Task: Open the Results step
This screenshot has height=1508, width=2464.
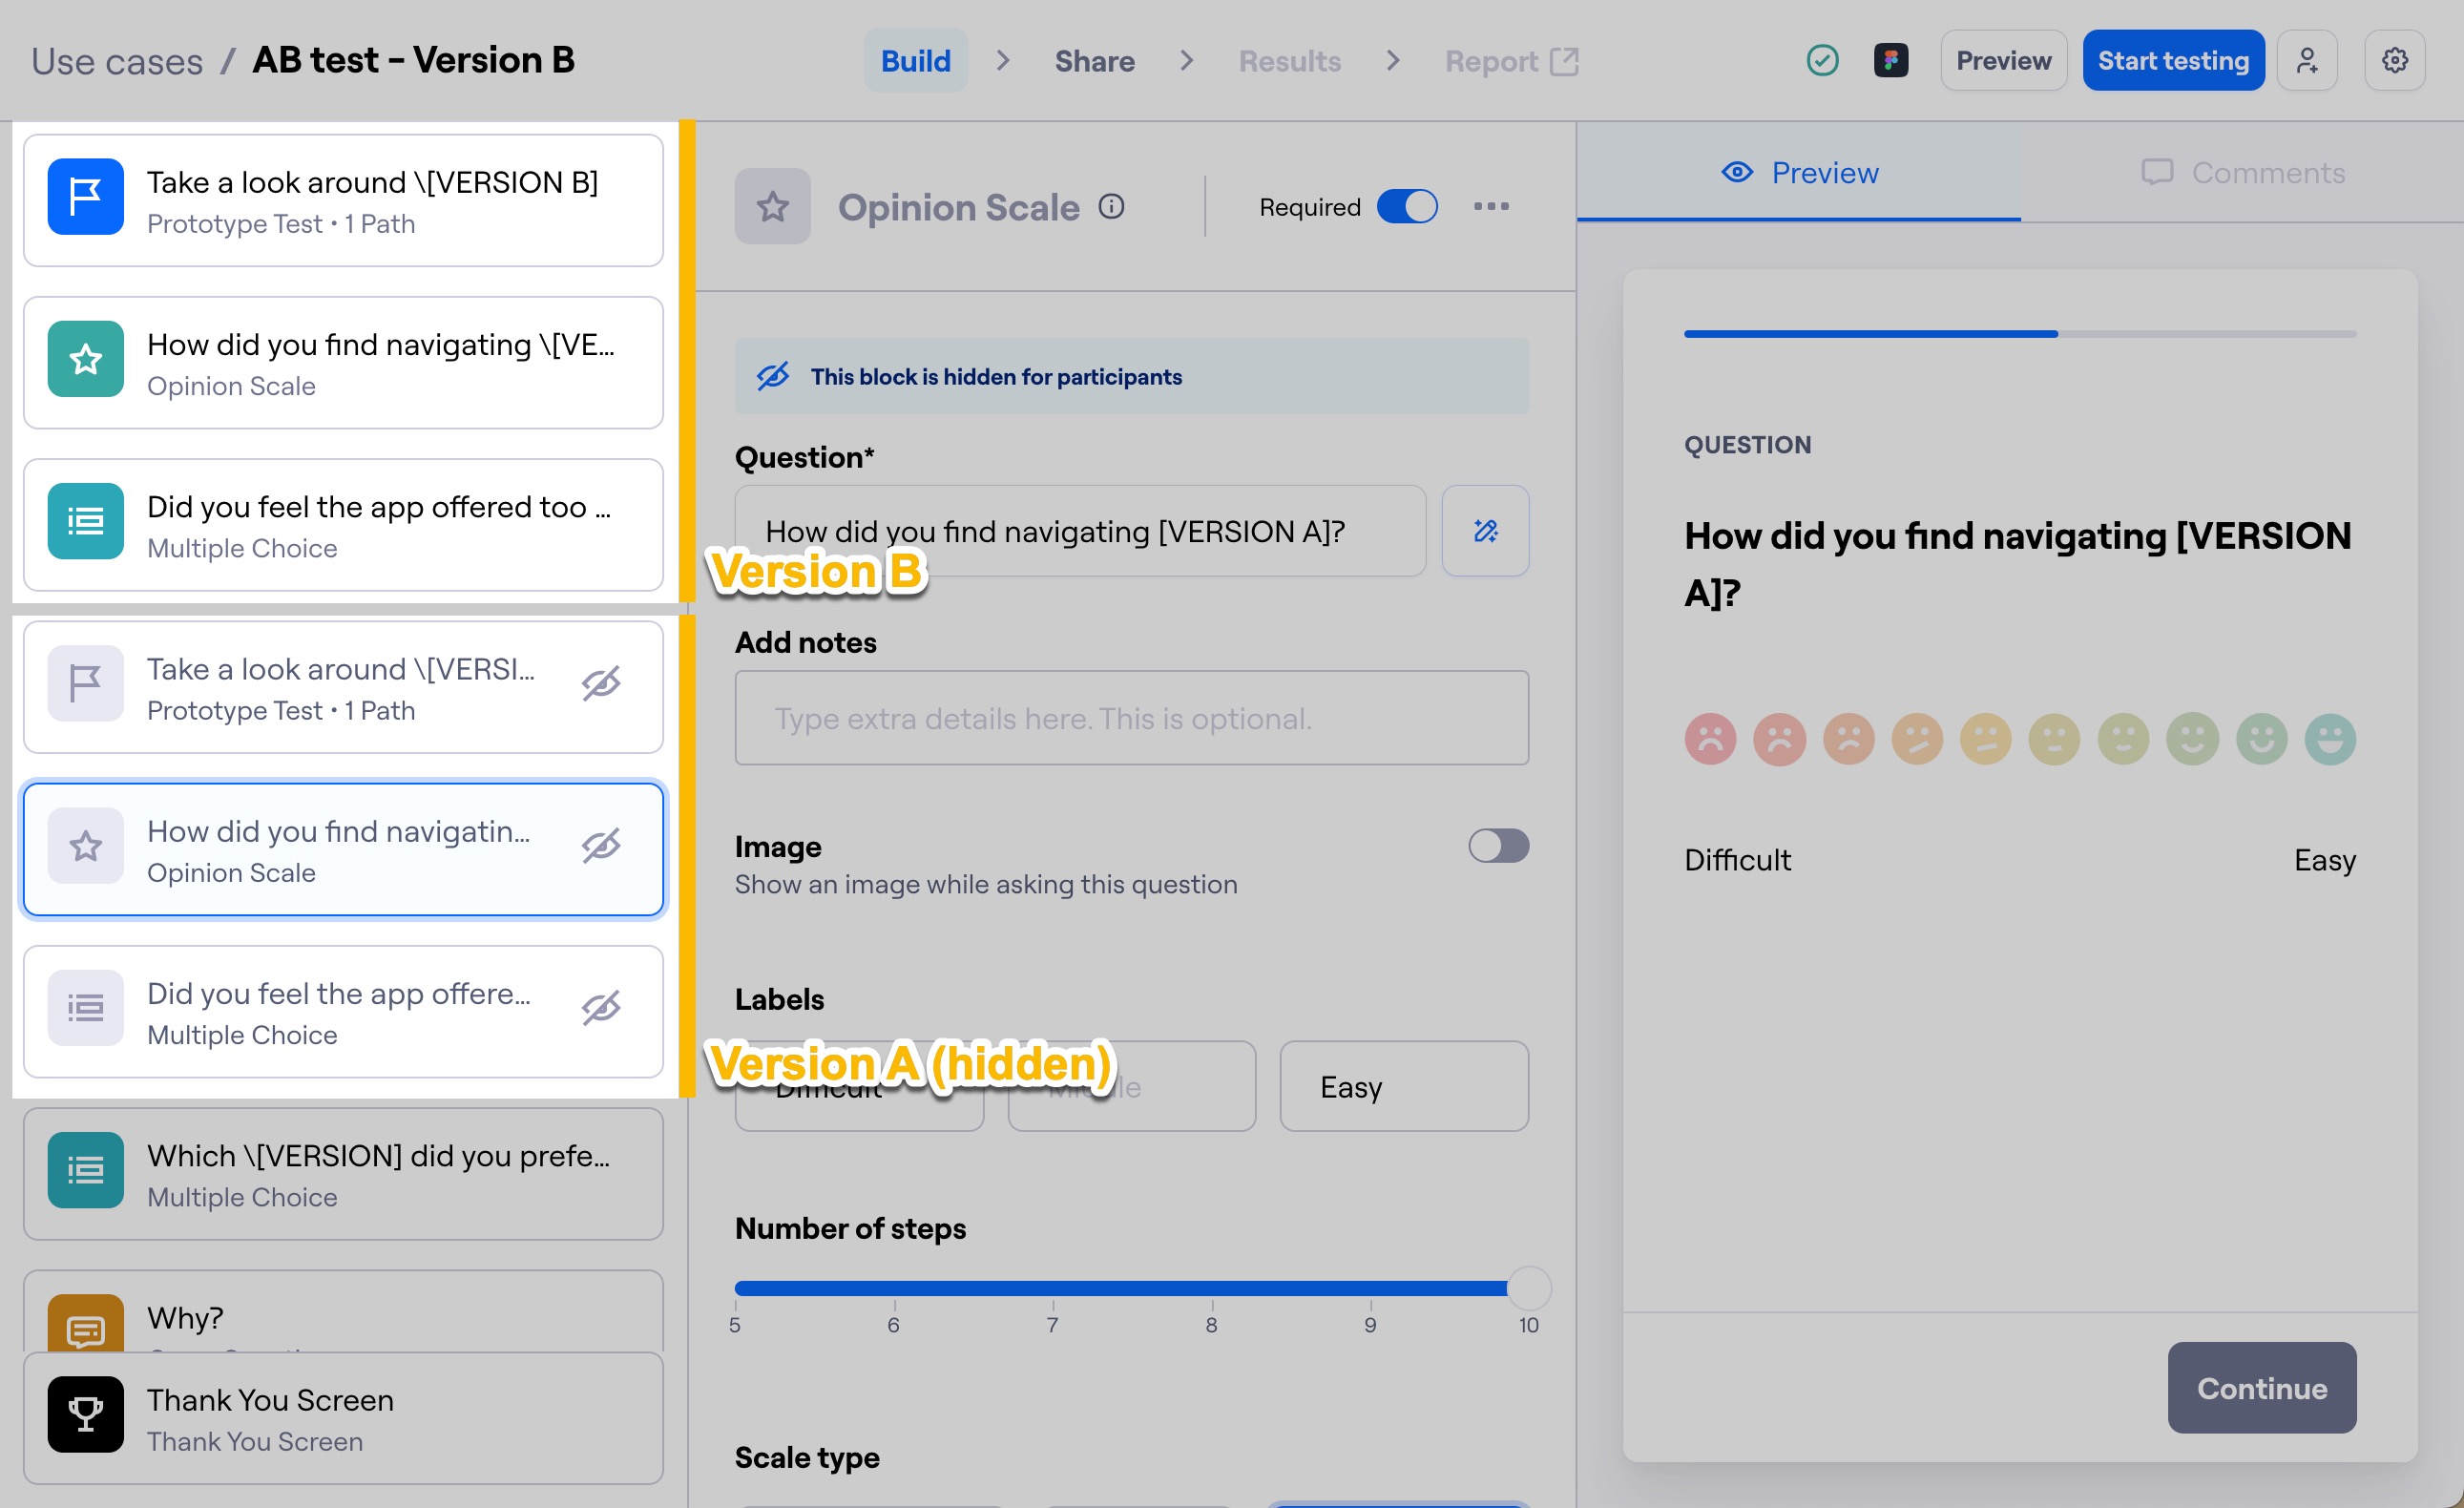Action: [1289, 62]
